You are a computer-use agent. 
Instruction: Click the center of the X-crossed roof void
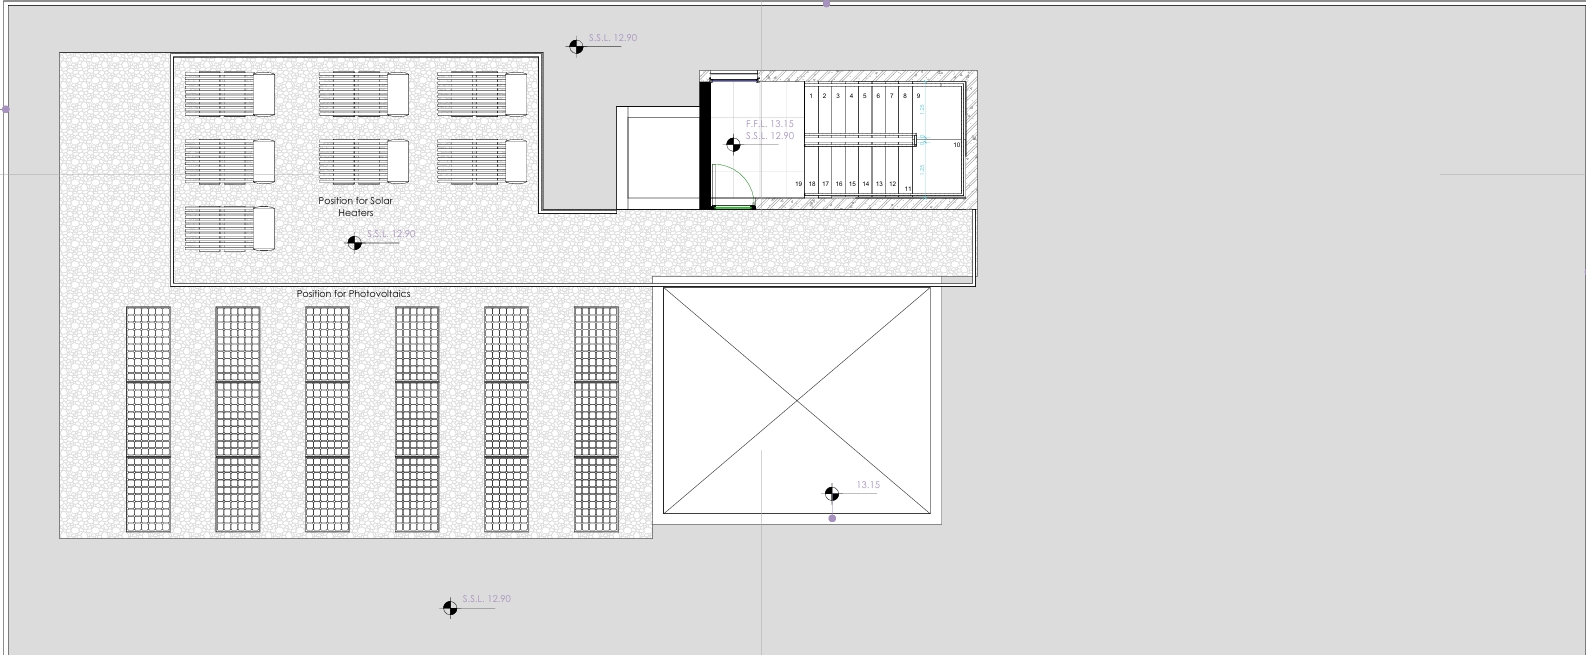(x=797, y=401)
